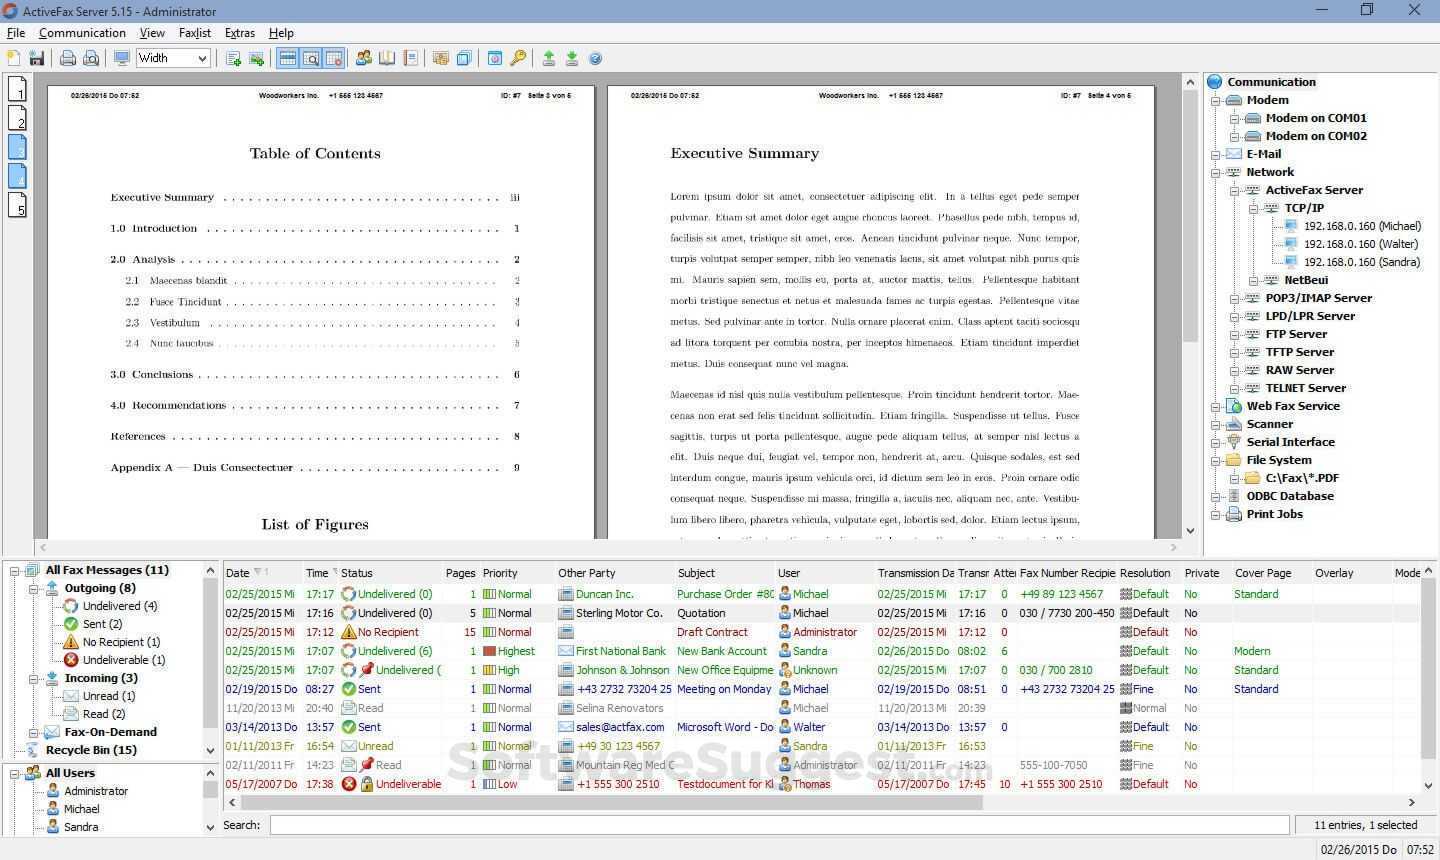Click the License Key icon

[x=519, y=58]
